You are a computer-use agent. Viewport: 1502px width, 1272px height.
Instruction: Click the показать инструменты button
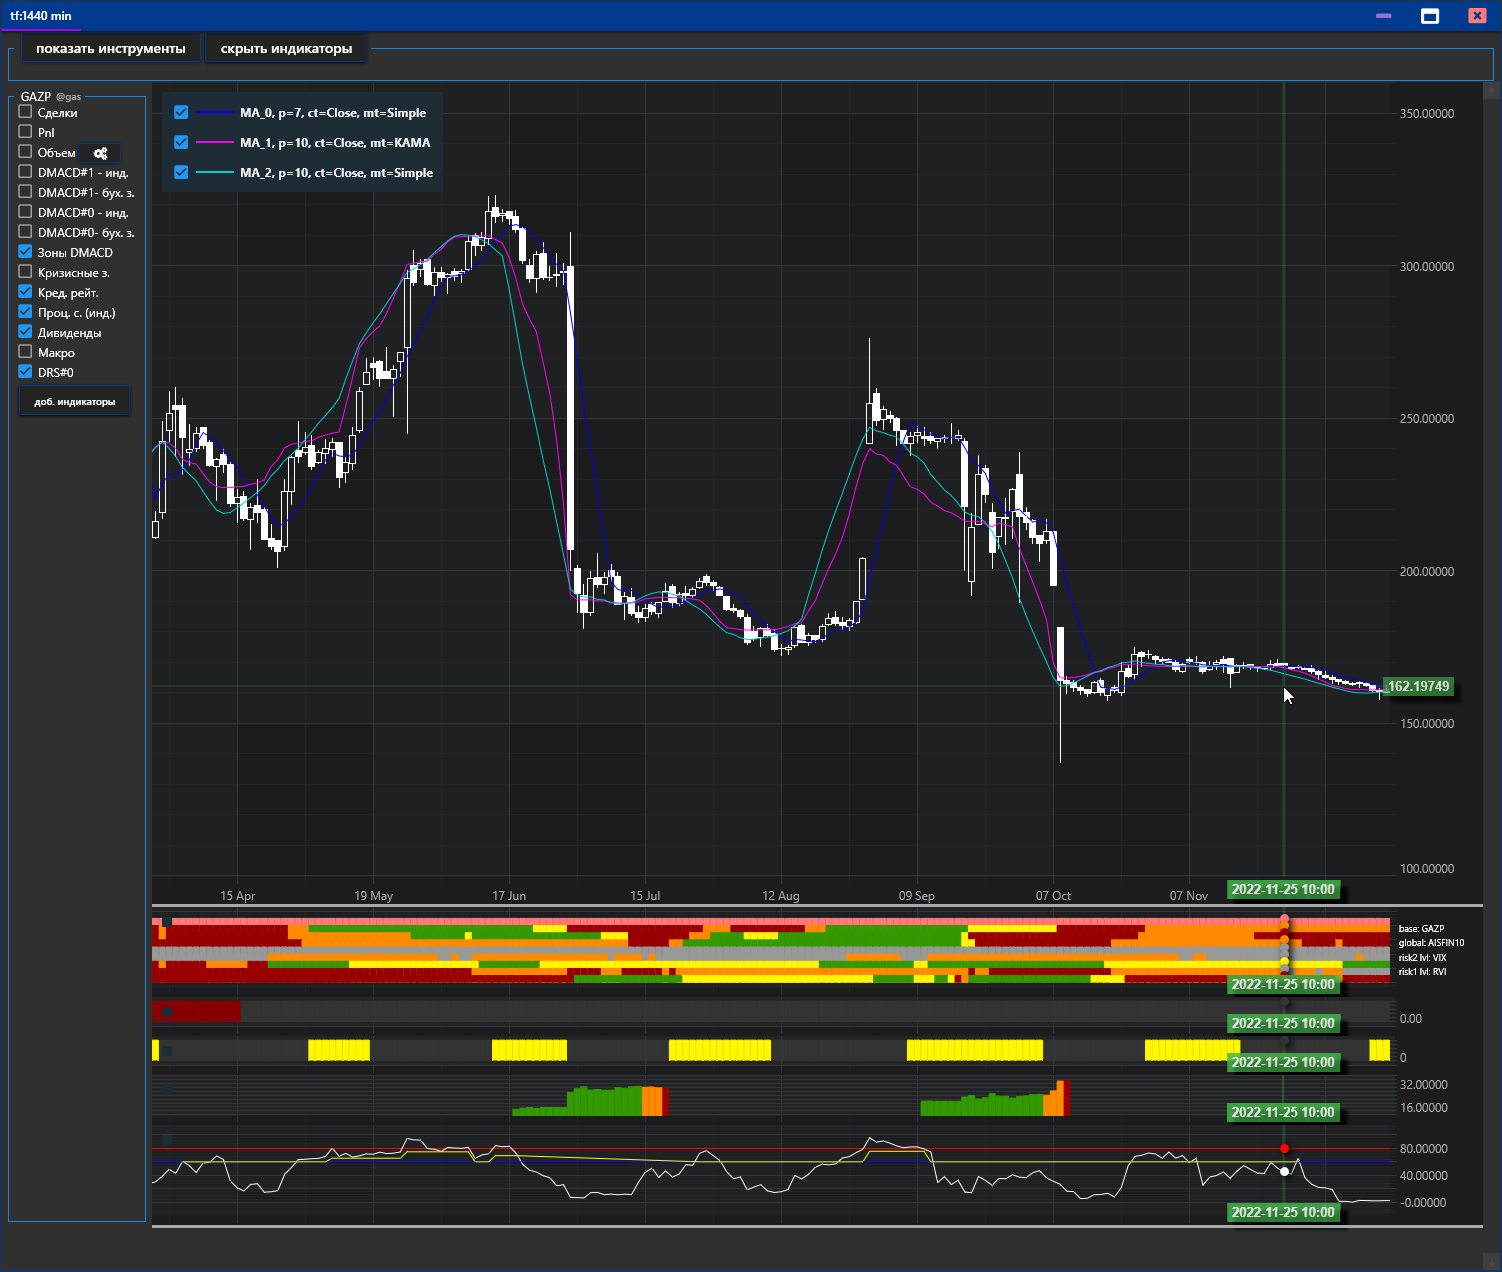(111, 48)
